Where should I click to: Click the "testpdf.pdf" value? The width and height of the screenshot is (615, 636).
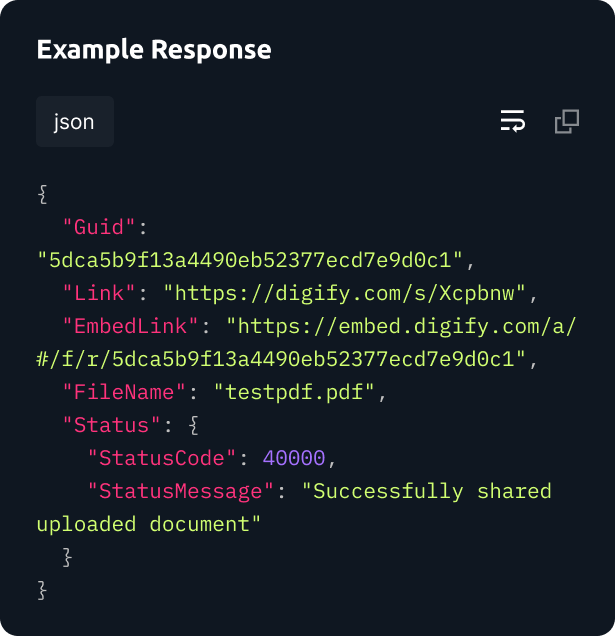pos(294,392)
